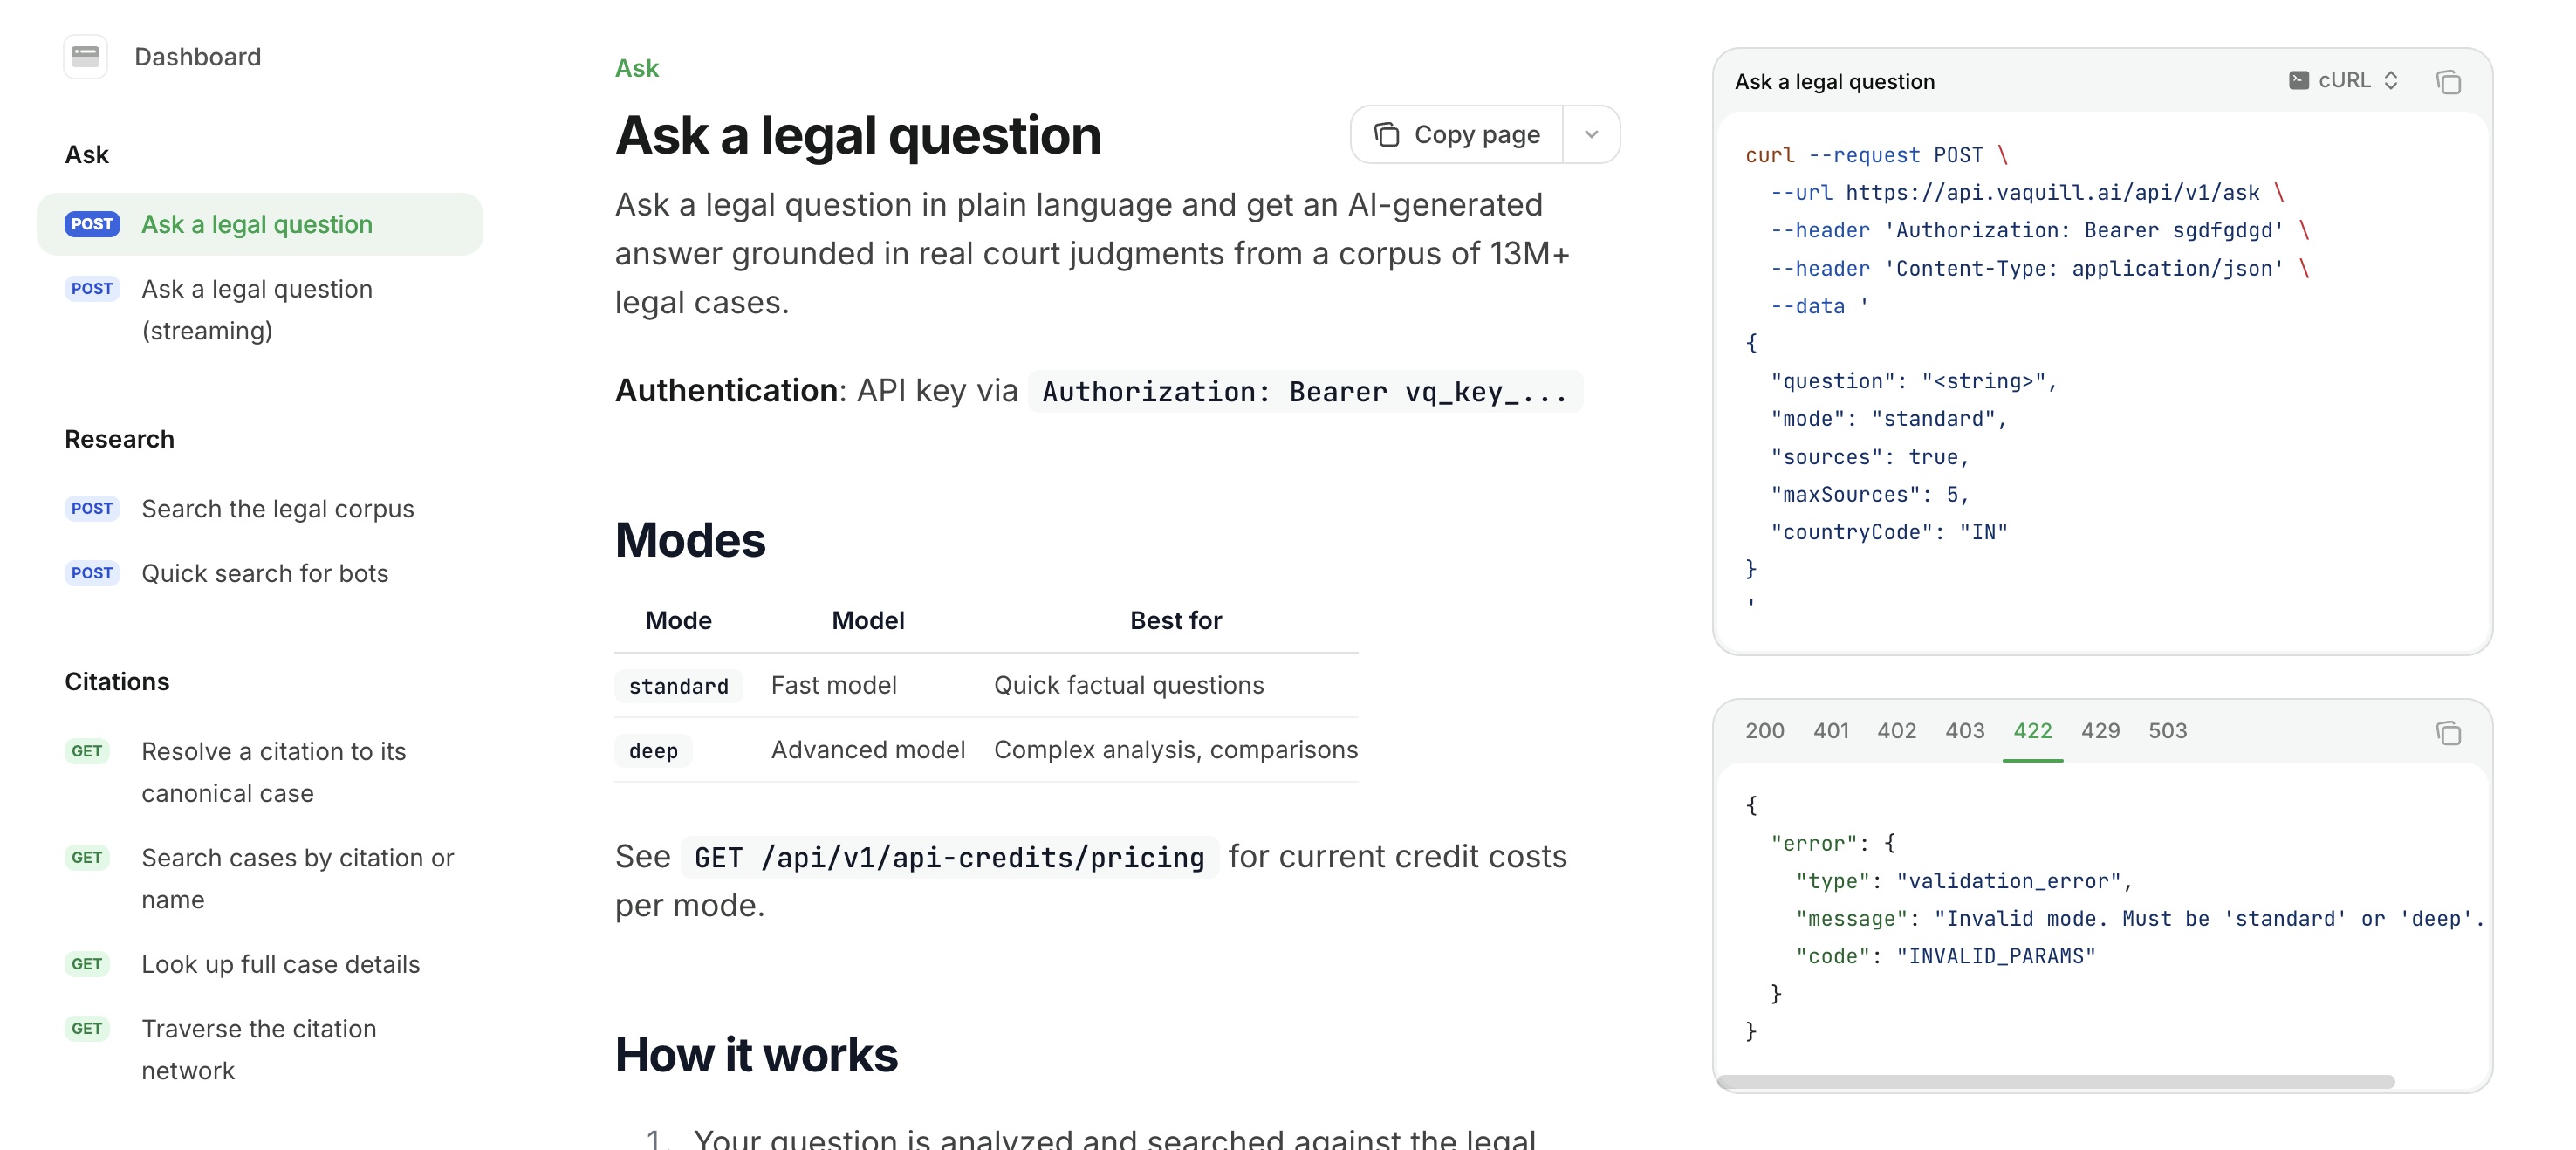Image resolution: width=2576 pixels, height=1150 pixels.
Task: Copy the response example code
Action: coord(2448,733)
